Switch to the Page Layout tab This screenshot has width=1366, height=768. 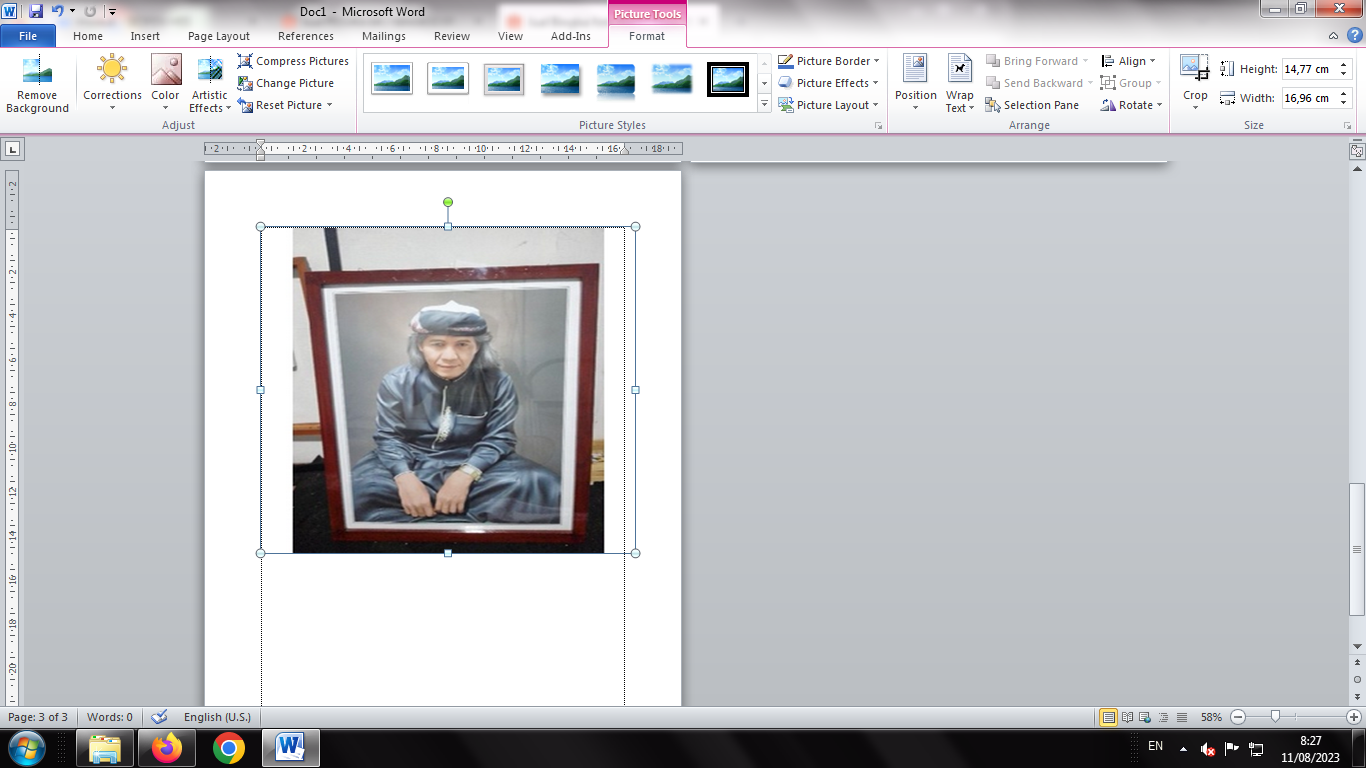219,36
